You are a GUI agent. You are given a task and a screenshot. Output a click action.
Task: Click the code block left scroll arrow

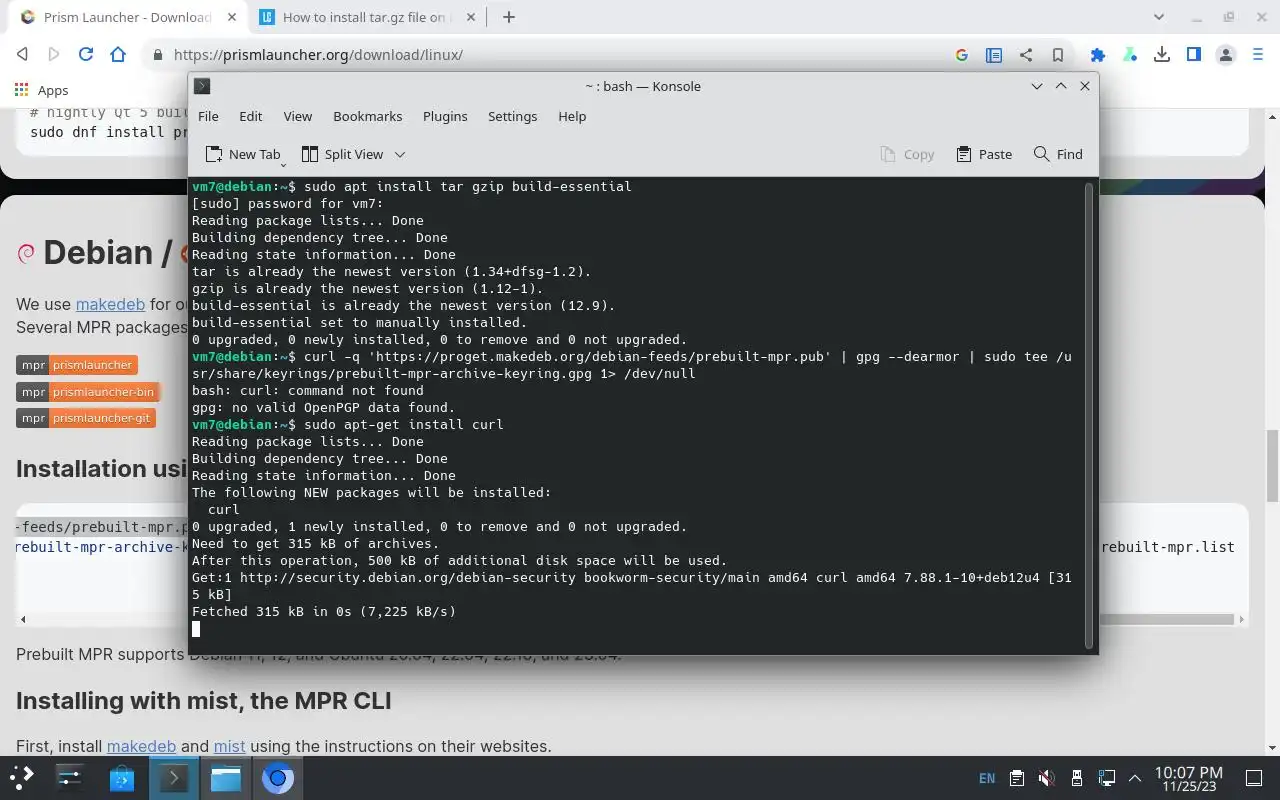[23, 620]
